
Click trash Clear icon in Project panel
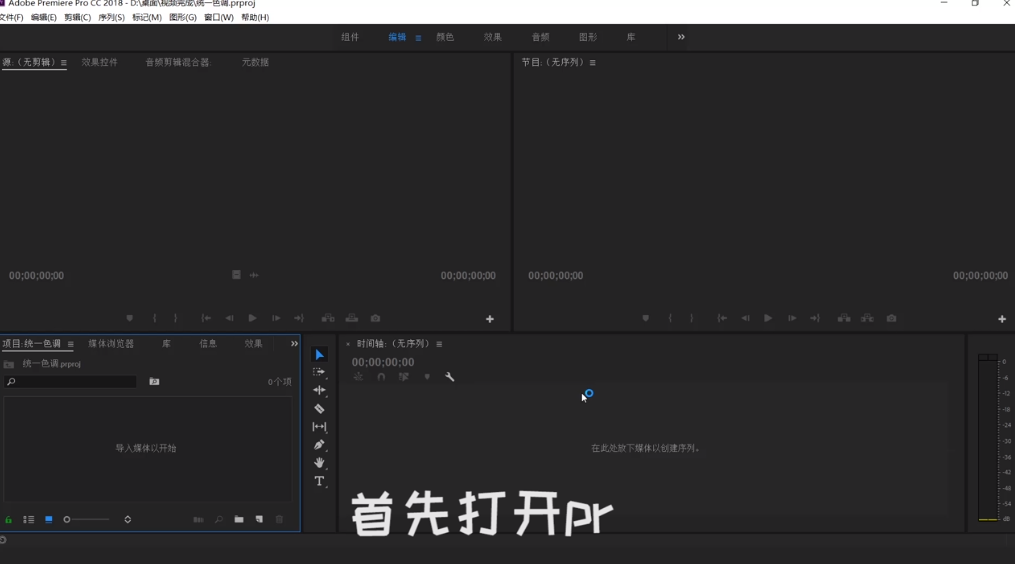tap(280, 519)
